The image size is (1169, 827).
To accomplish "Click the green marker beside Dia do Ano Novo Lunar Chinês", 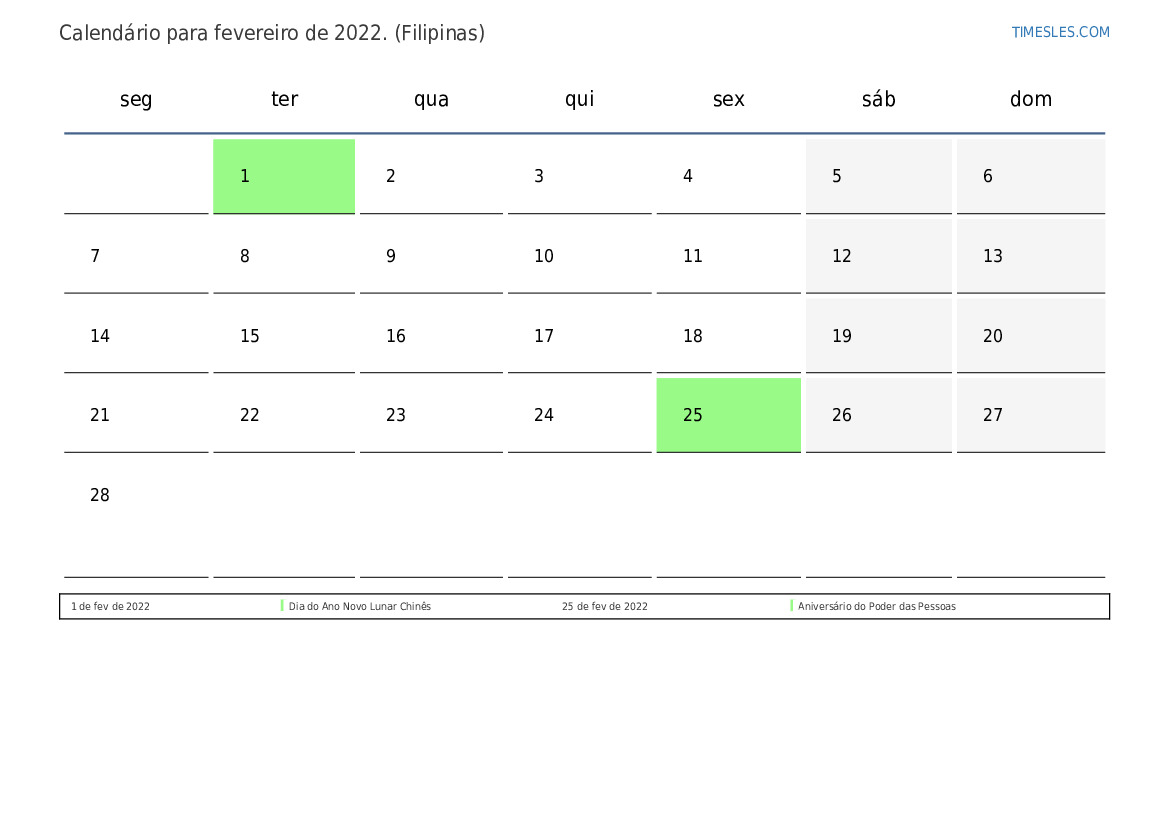I will [282, 606].
